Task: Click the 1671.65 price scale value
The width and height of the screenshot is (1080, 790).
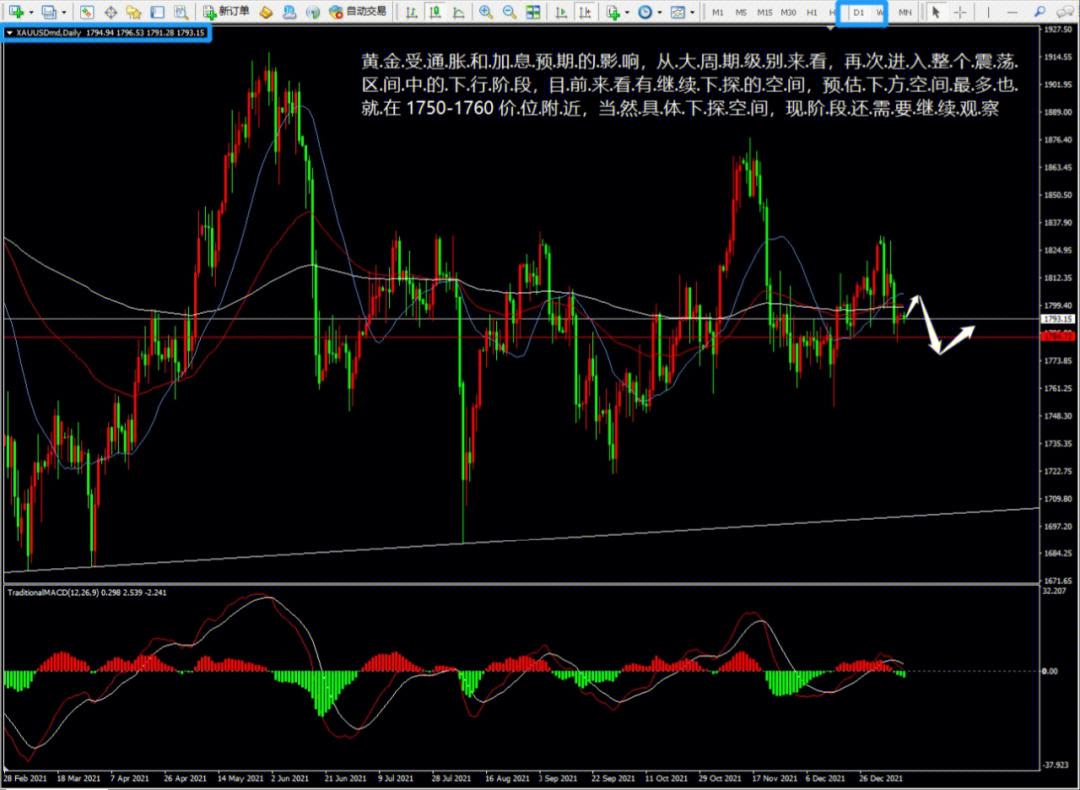Action: click(1059, 581)
